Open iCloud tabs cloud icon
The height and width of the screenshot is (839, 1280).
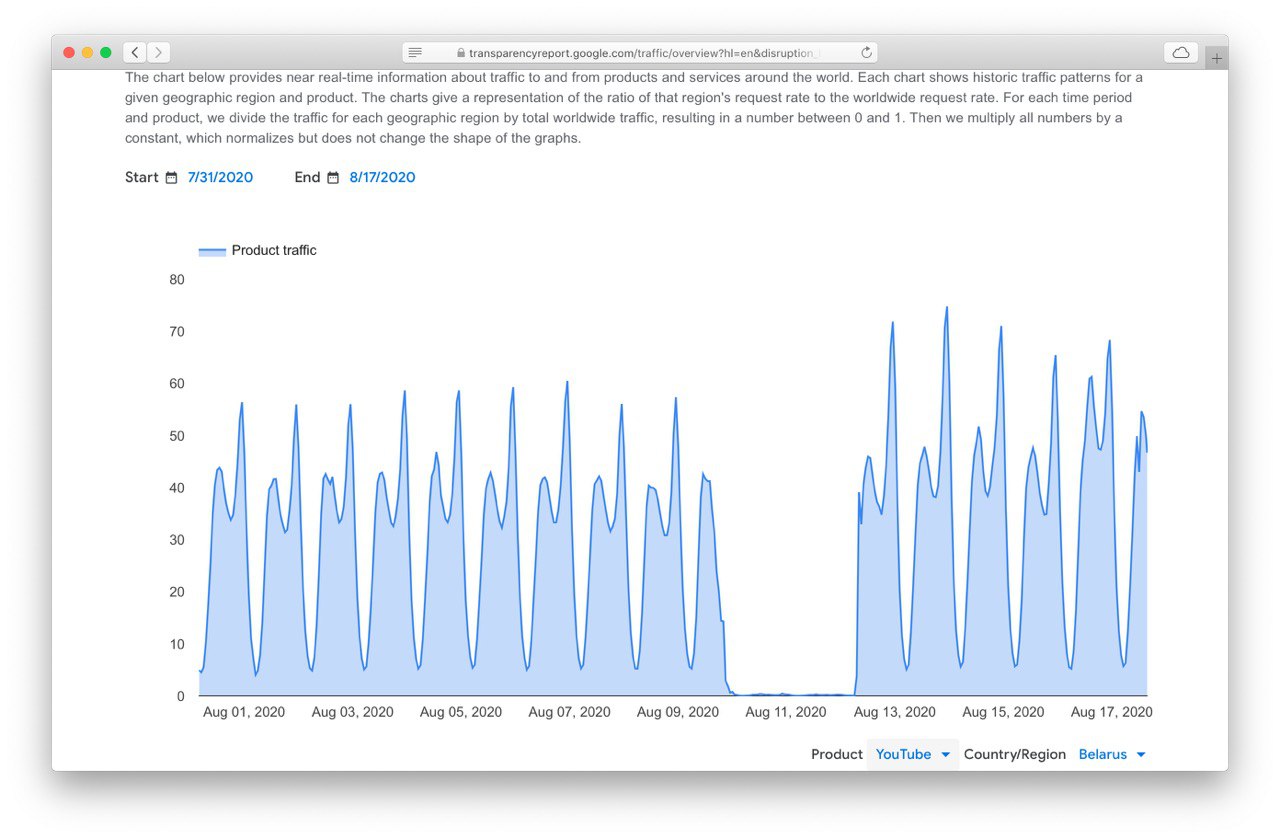coord(1181,52)
